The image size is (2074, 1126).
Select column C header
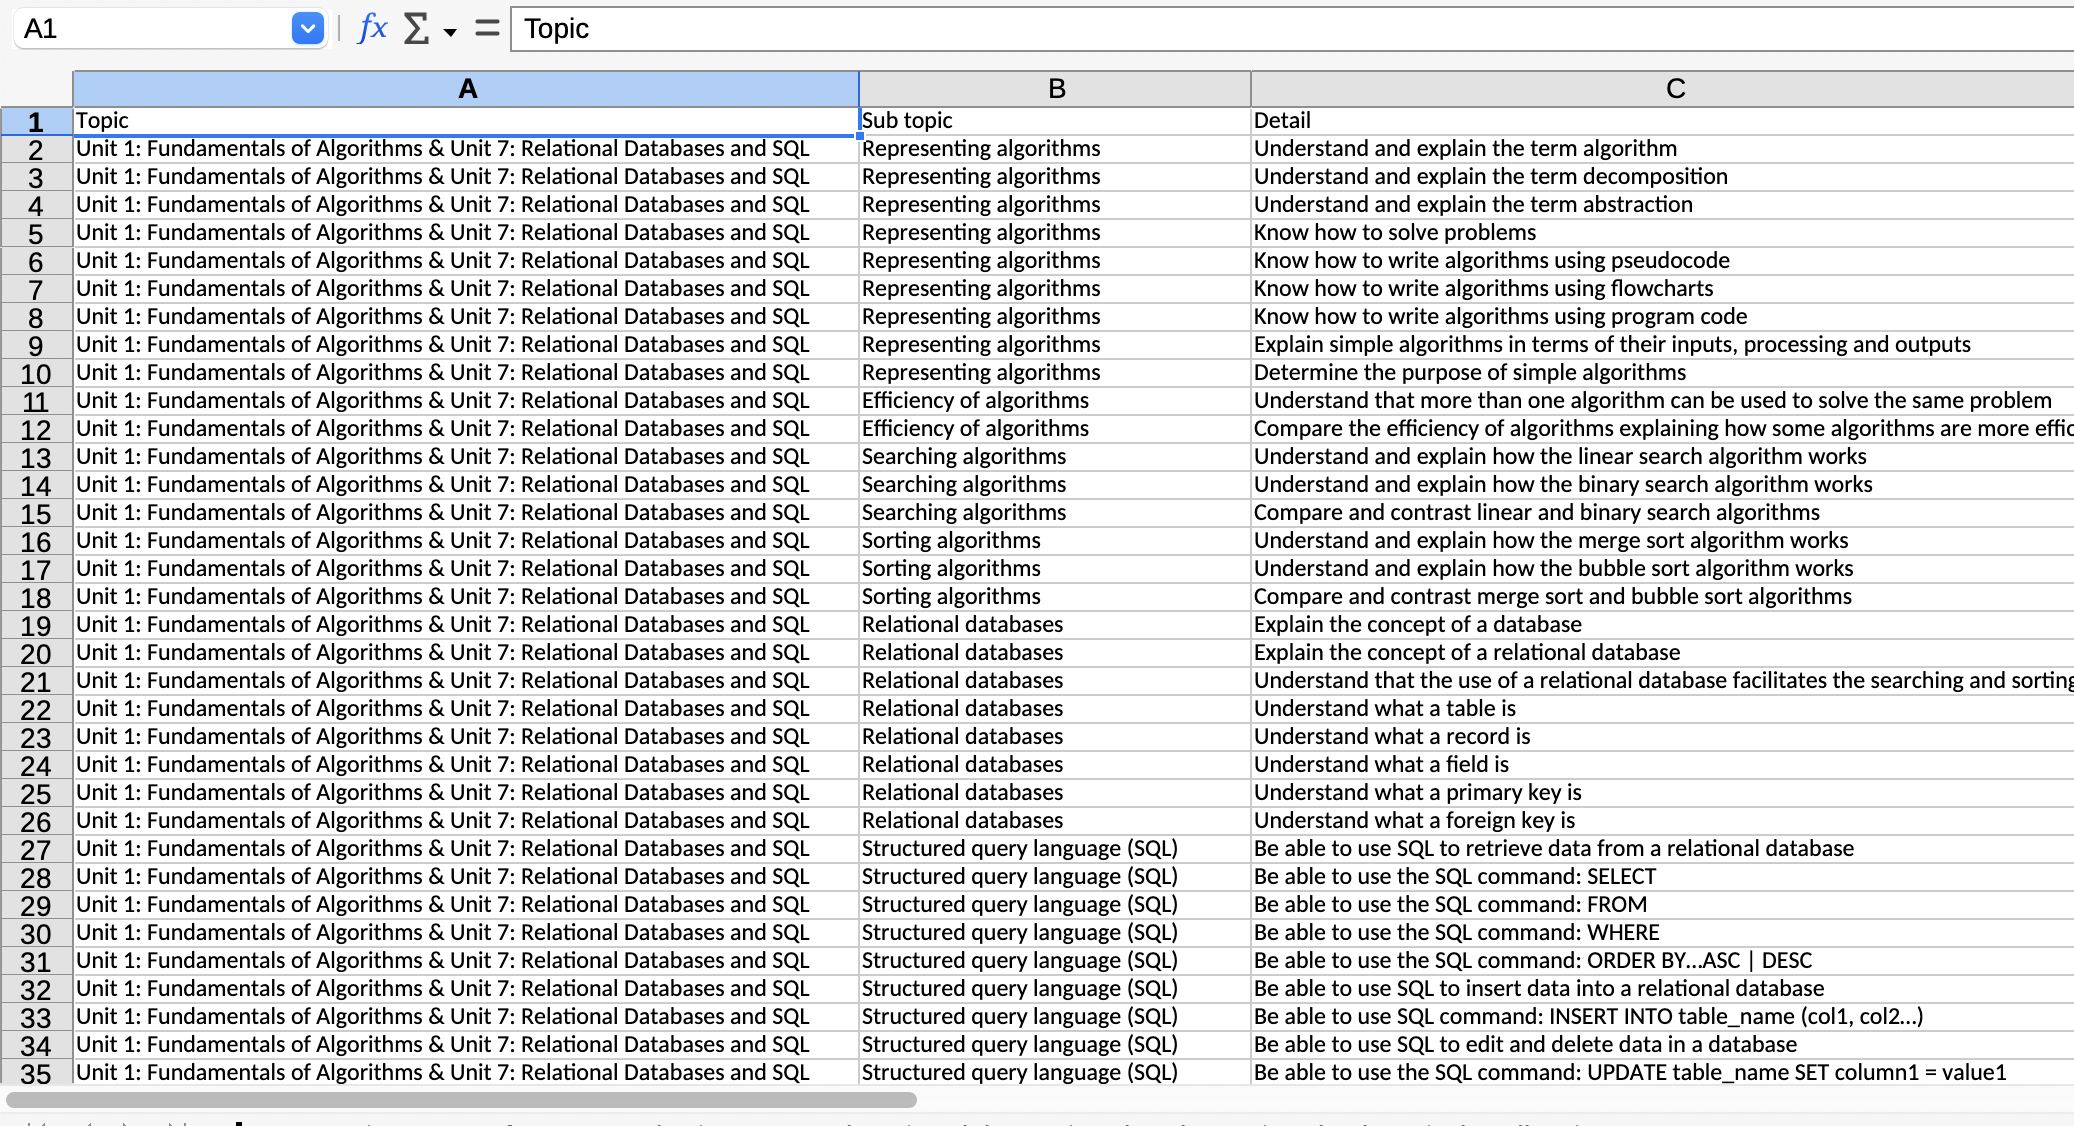[1675, 89]
